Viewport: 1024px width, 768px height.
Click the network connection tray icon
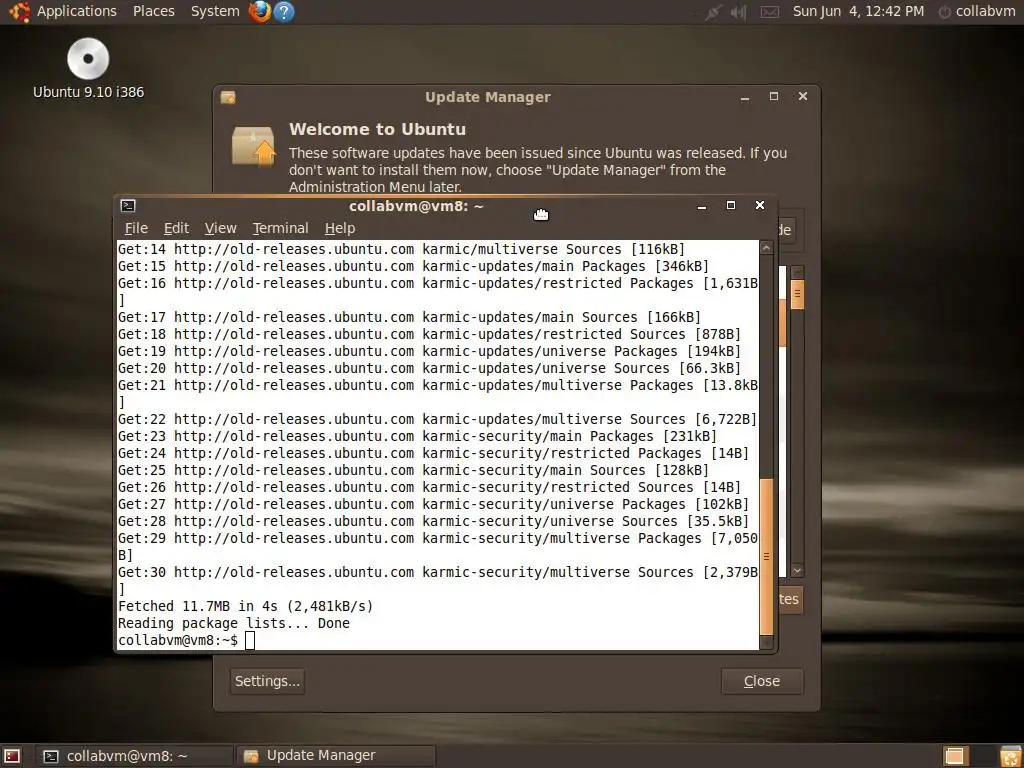pyautogui.click(x=712, y=12)
